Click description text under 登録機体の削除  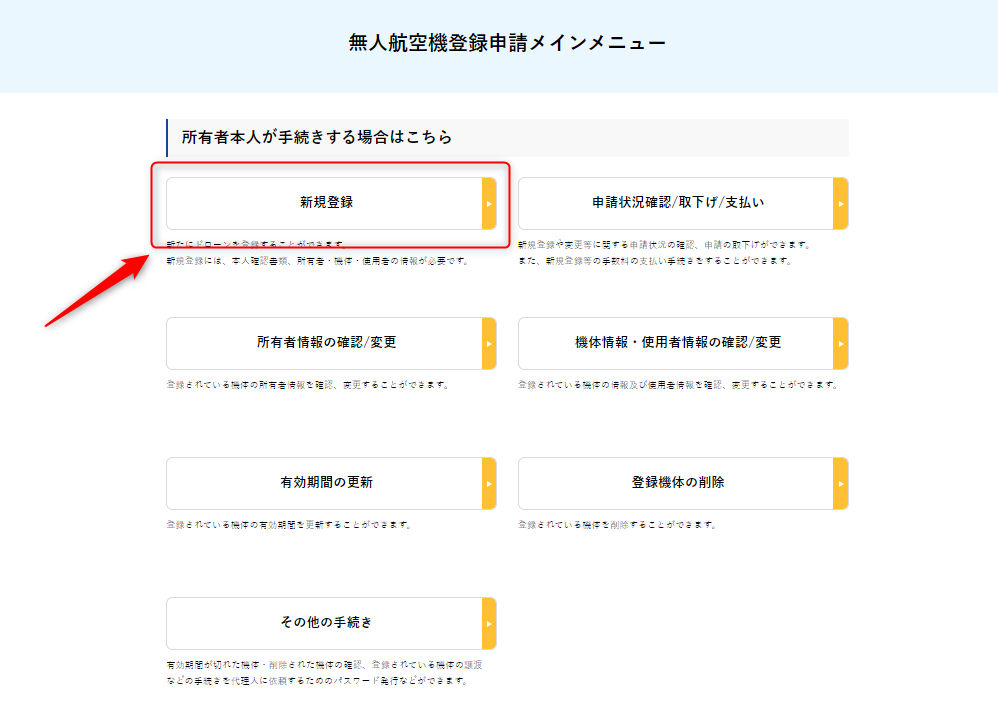click(x=617, y=525)
